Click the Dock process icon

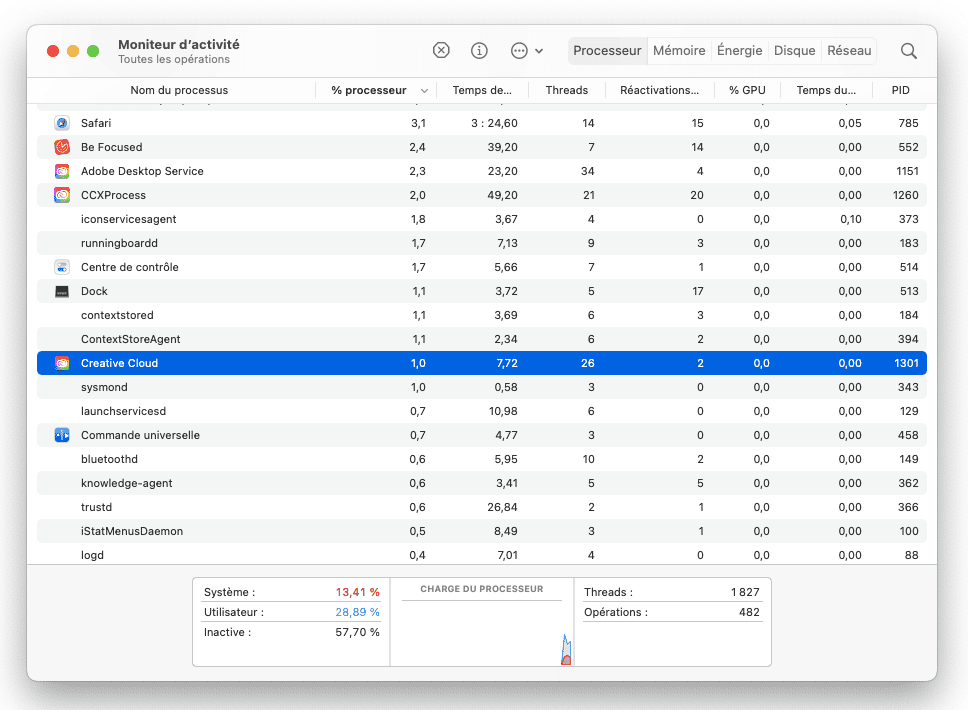[62, 291]
